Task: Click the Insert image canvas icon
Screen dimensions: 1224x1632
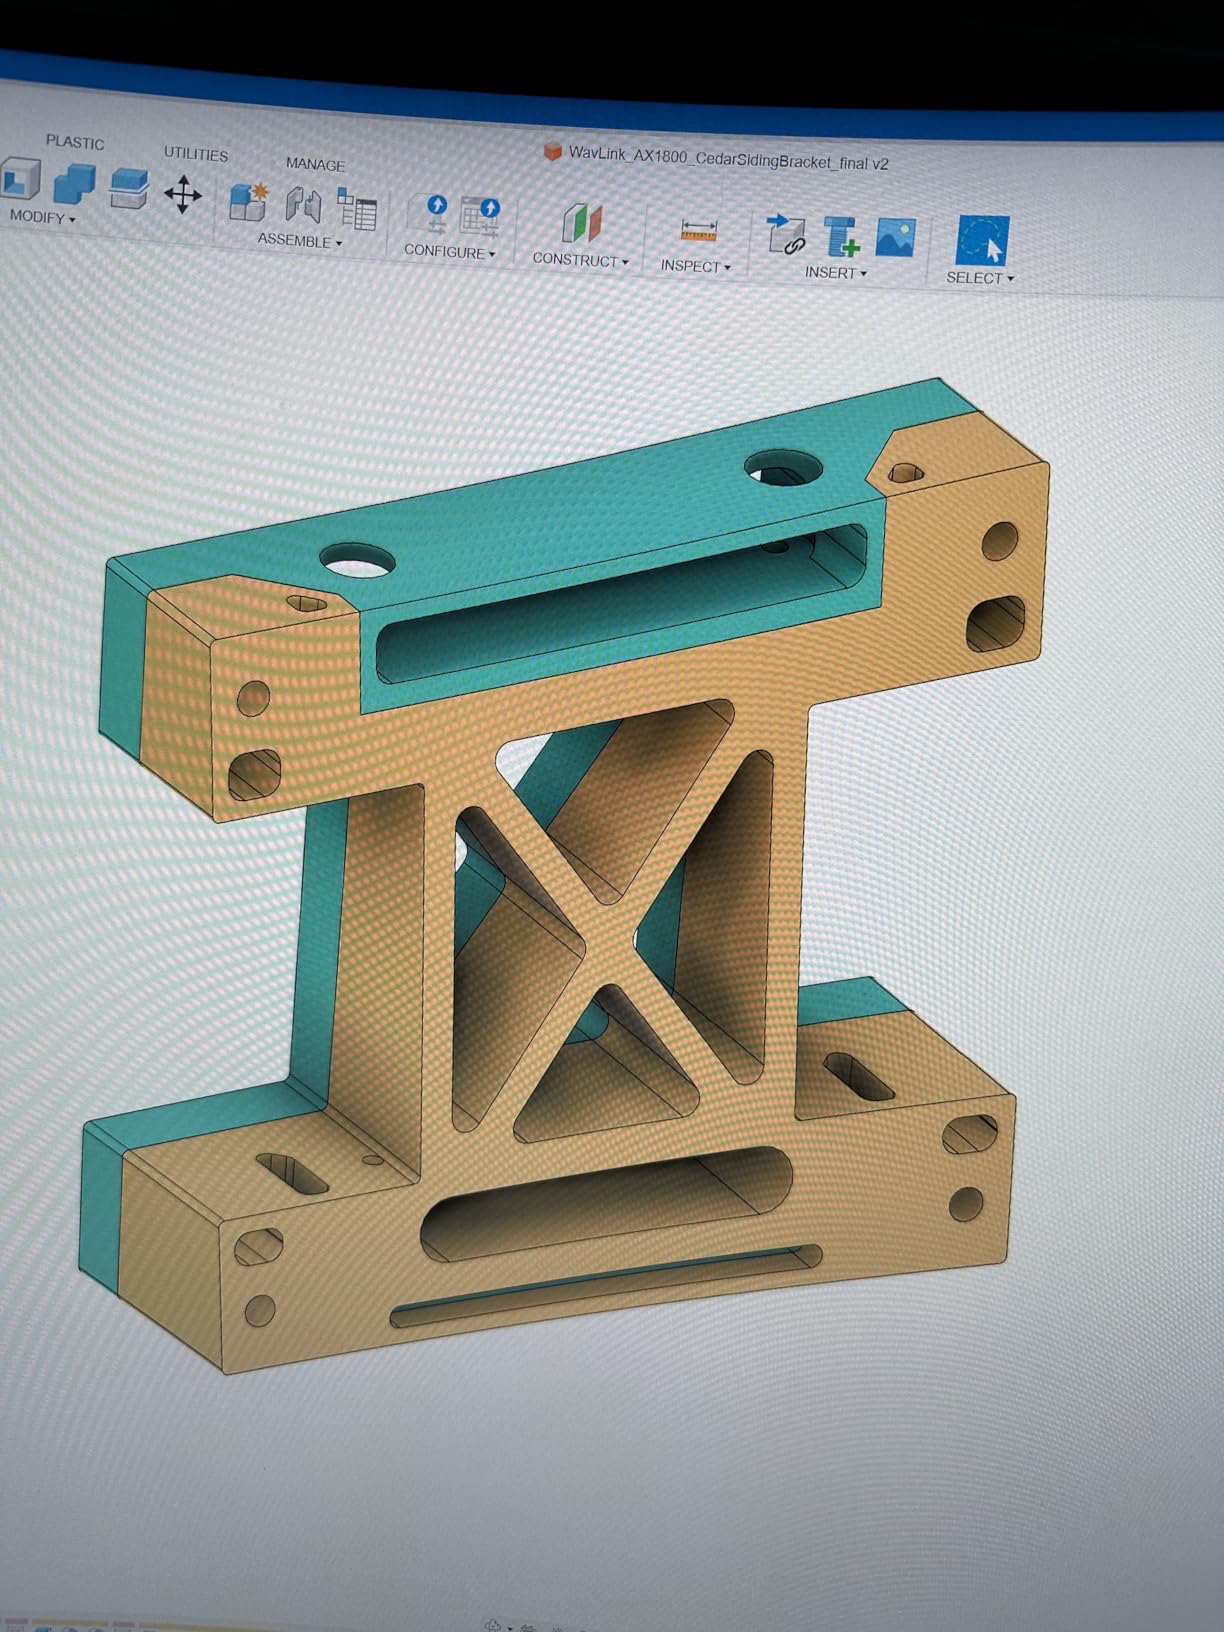Action: tap(895, 239)
